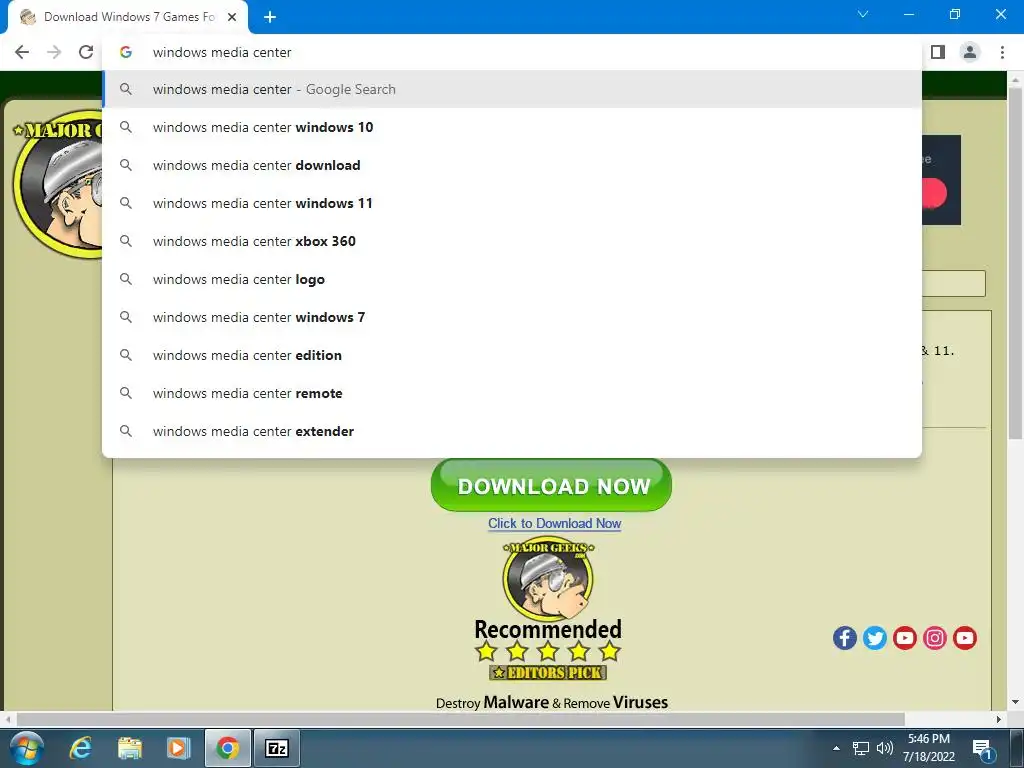Open the Chrome three-dot menu
This screenshot has height=768, width=1024.
tap(1002, 52)
